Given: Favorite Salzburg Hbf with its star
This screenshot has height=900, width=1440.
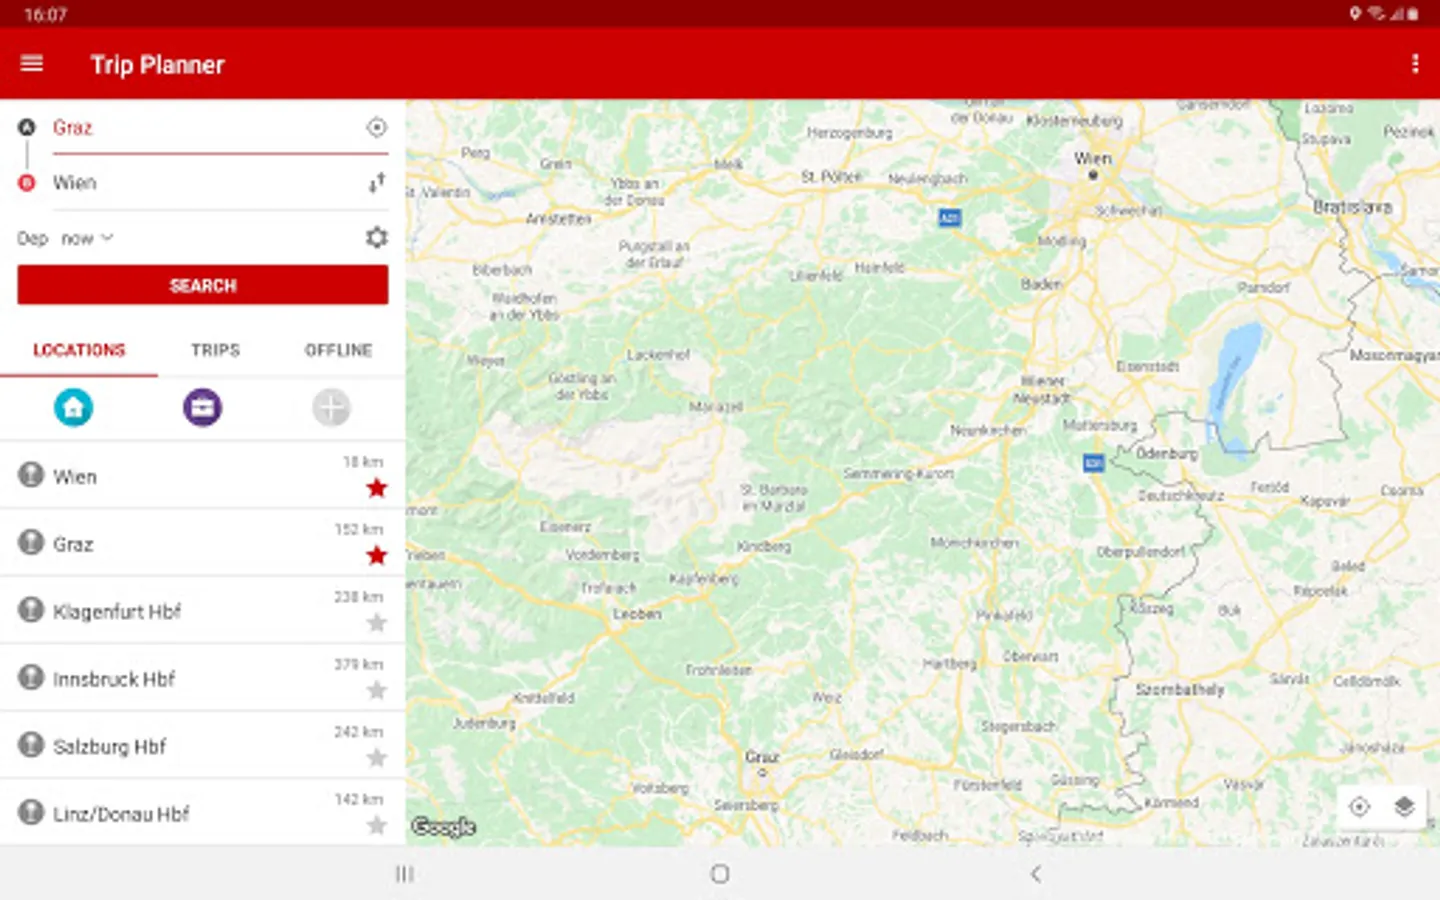Looking at the screenshot, I should 376,758.
